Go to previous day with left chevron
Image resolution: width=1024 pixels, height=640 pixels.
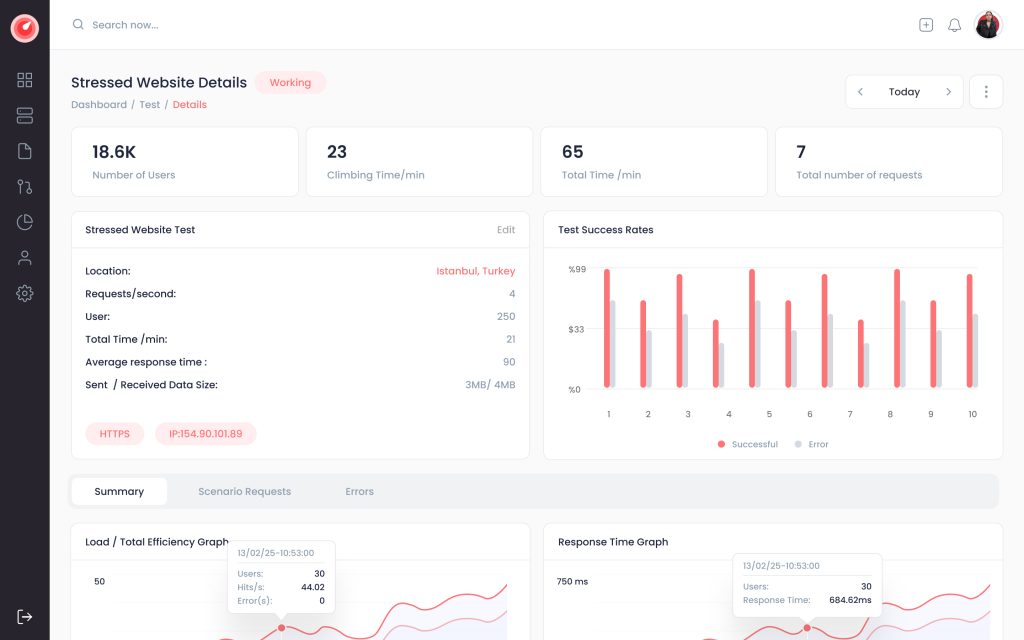click(860, 92)
